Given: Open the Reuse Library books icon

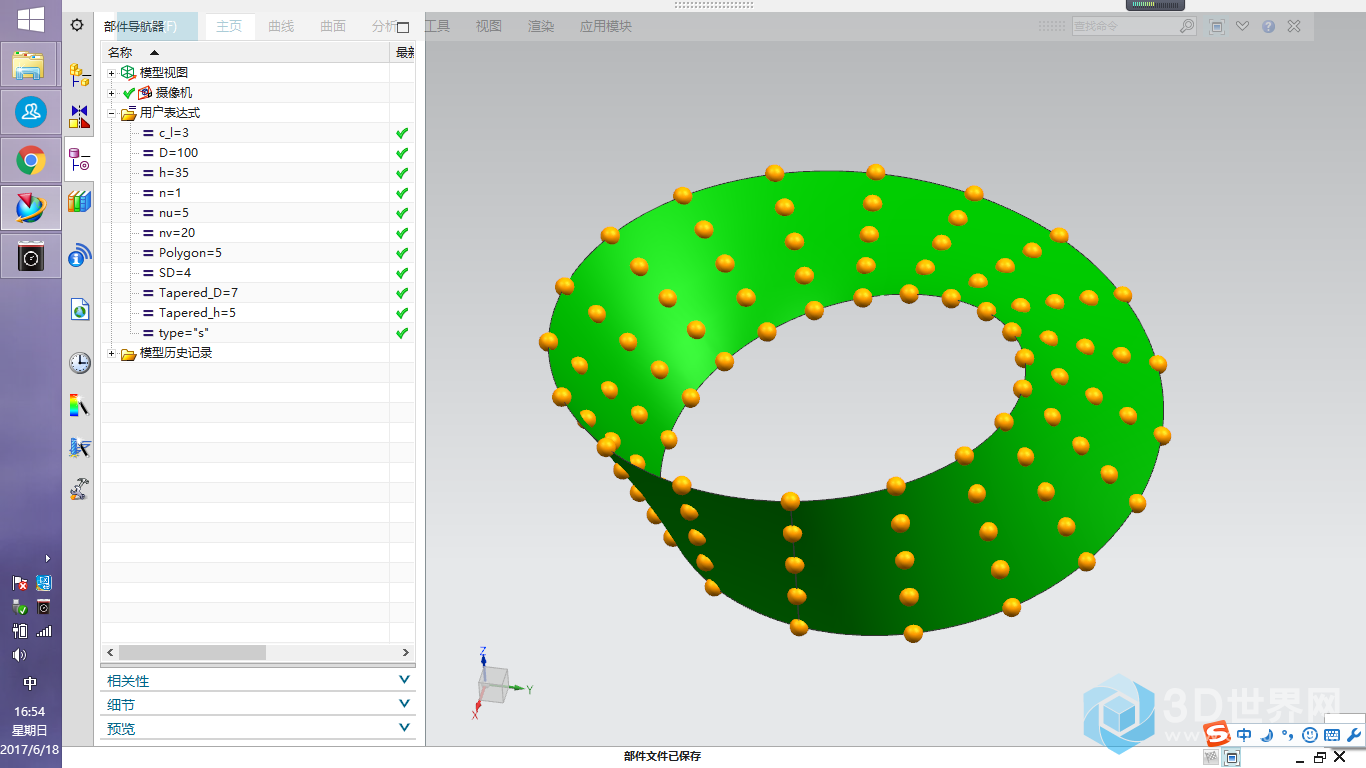Looking at the screenshot, I should [80, 202].
